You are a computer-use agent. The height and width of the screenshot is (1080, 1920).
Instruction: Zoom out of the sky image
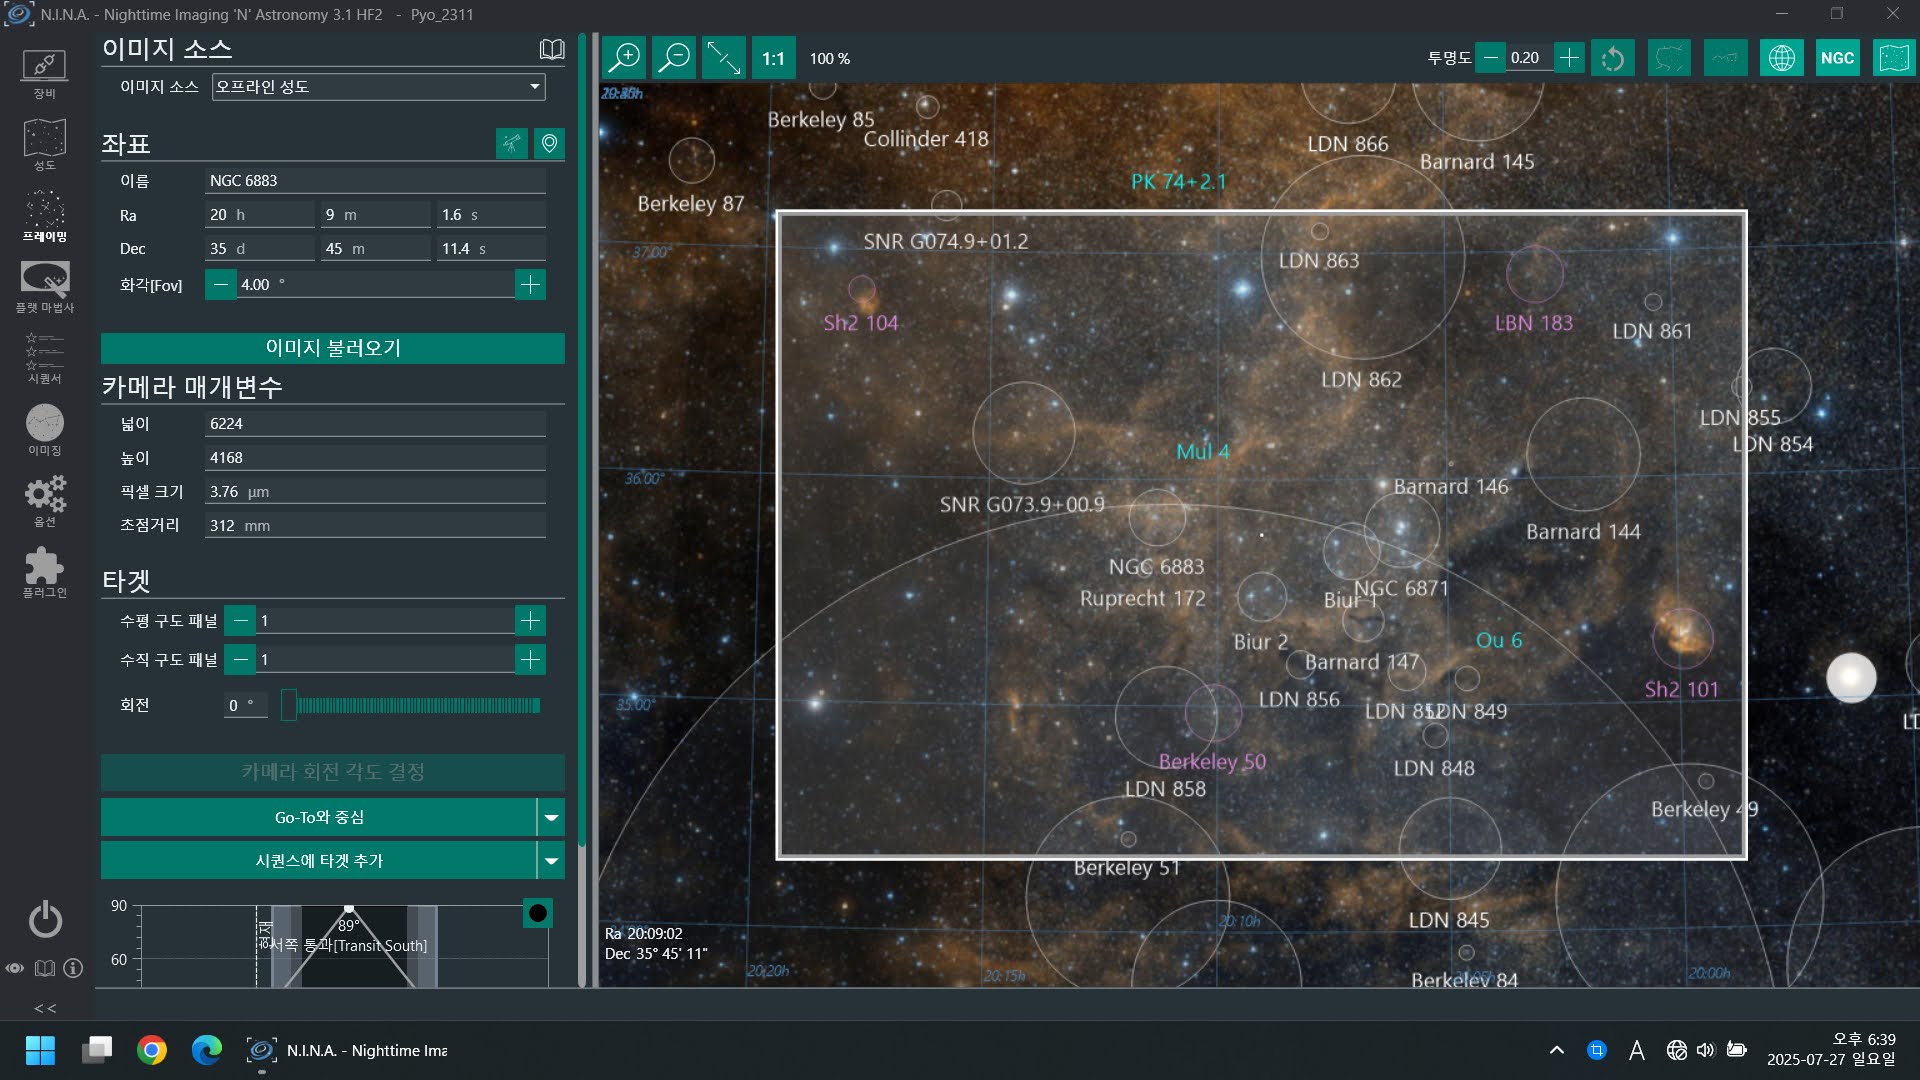pyautogui.click(x=675, y=58)
